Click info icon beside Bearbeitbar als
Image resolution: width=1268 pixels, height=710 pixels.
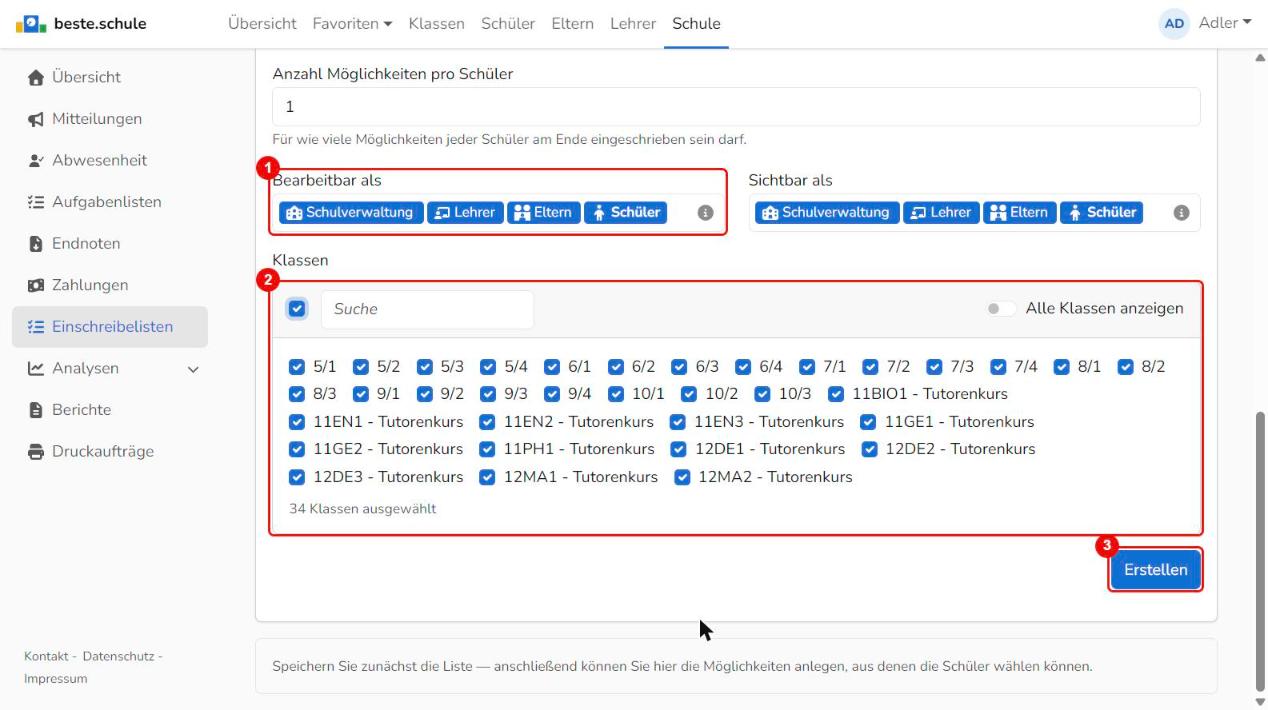click(705, 213)
